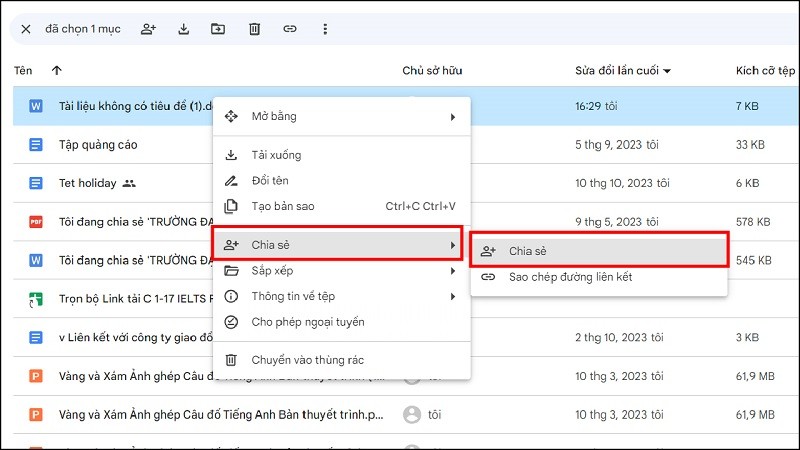Click the 'Kích cỡ tệp' column header
This screenshot has width=800, height=450.
pos(765,70)
